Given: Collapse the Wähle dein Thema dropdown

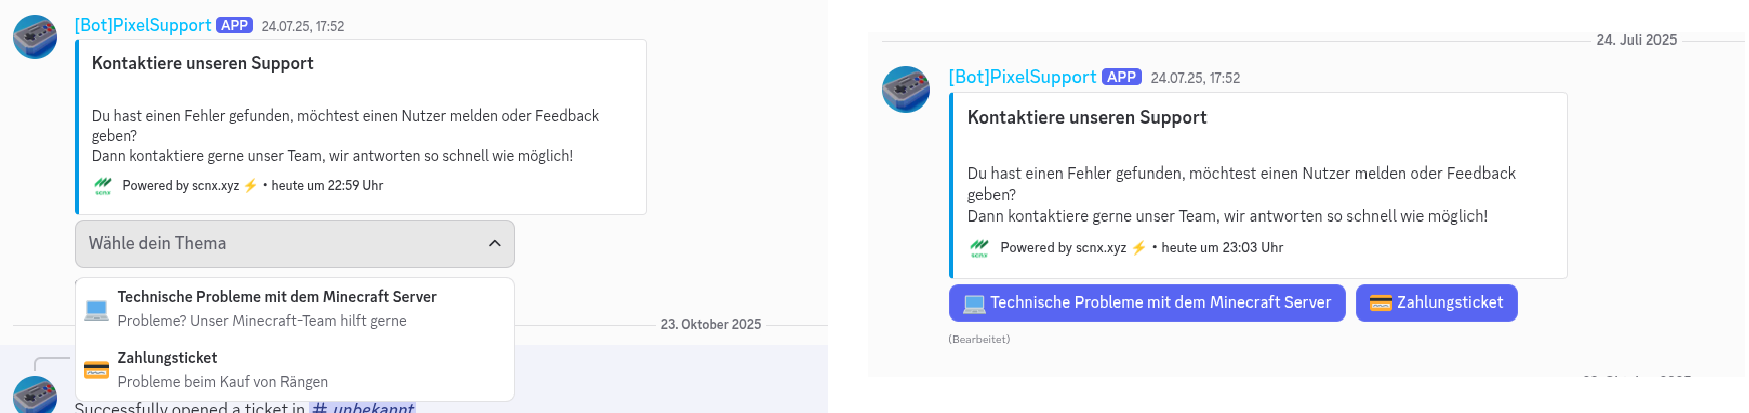Looking at the screenshot, I should point(294,244).
